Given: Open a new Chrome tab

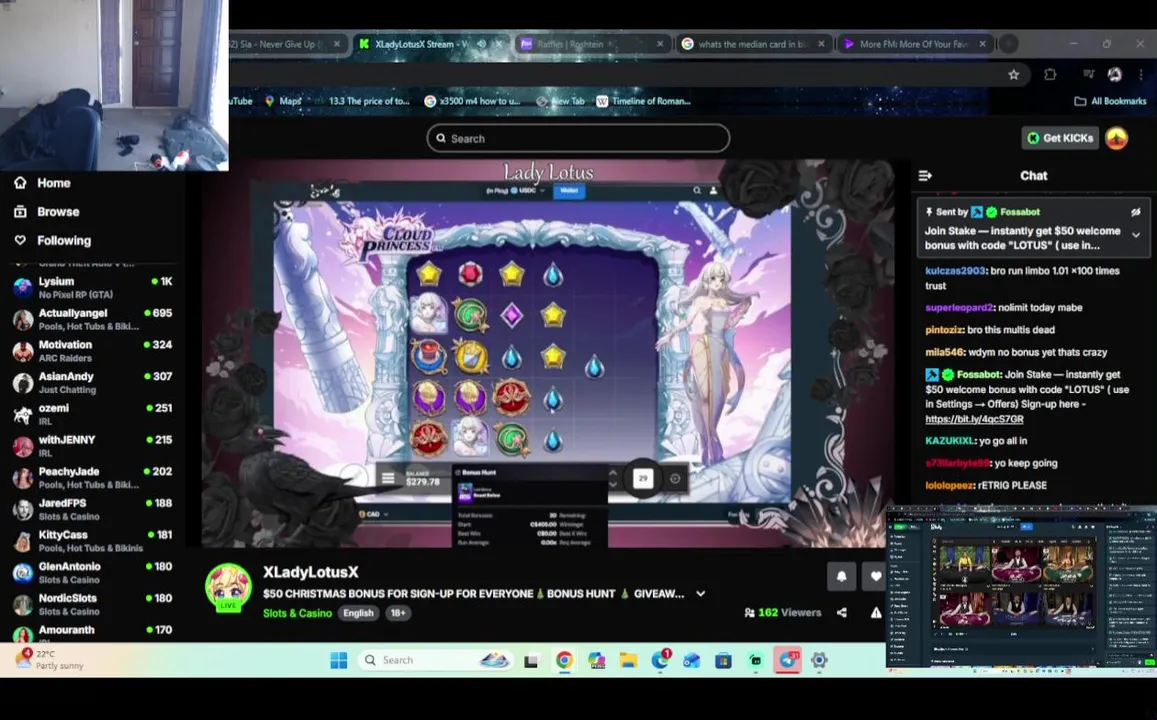Looking at the screenshot, I should (x=1009, y=44).
